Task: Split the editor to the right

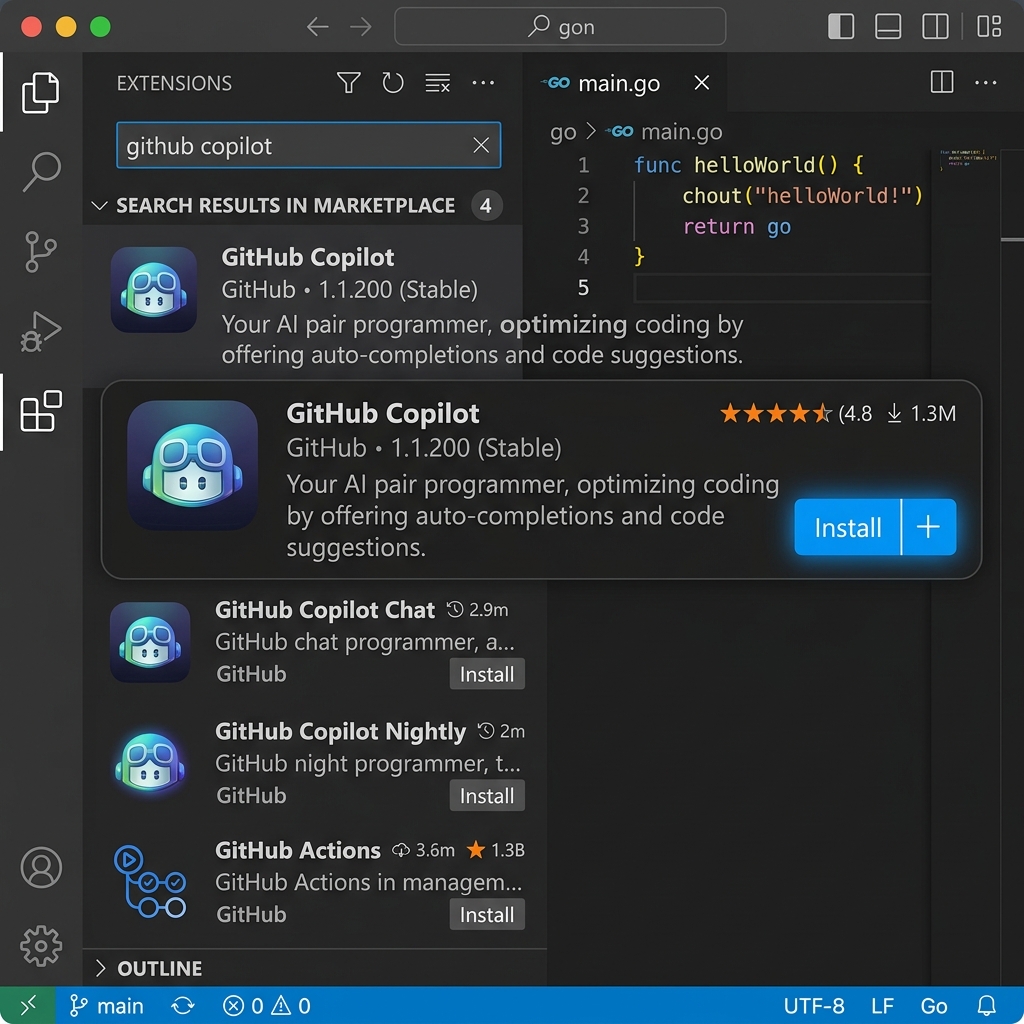Action: (x=942, y=82)
